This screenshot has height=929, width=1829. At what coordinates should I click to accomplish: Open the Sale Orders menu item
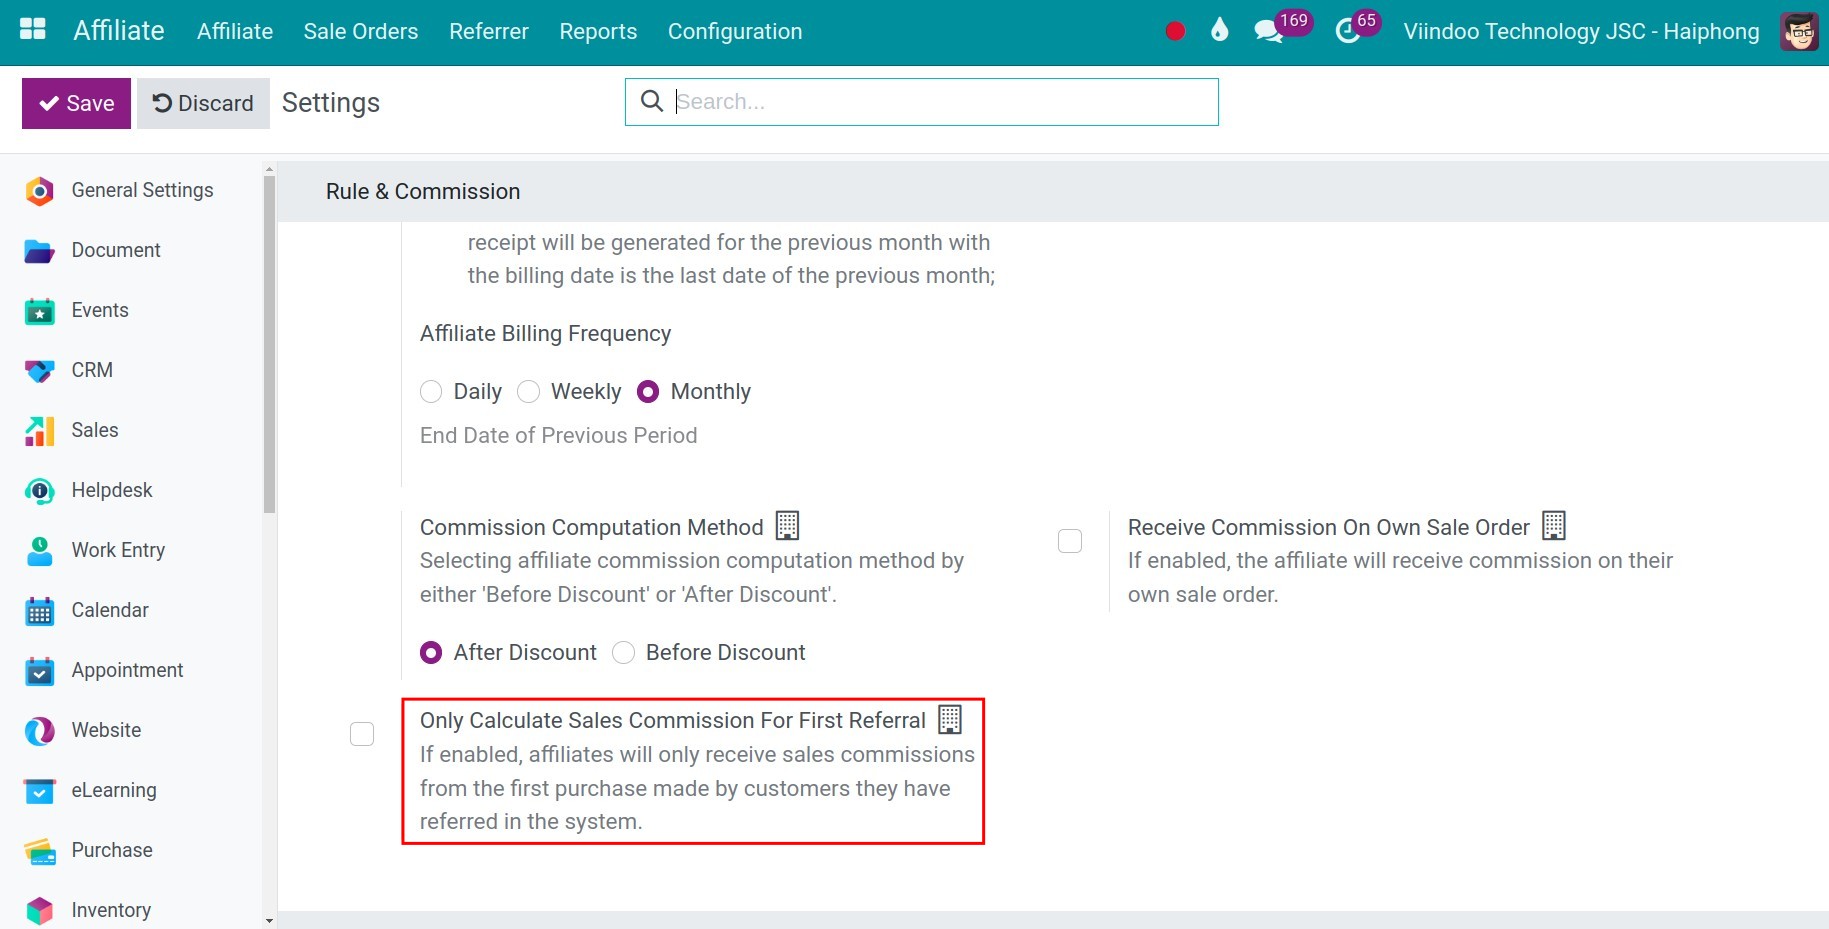click(x=361, y=32)
